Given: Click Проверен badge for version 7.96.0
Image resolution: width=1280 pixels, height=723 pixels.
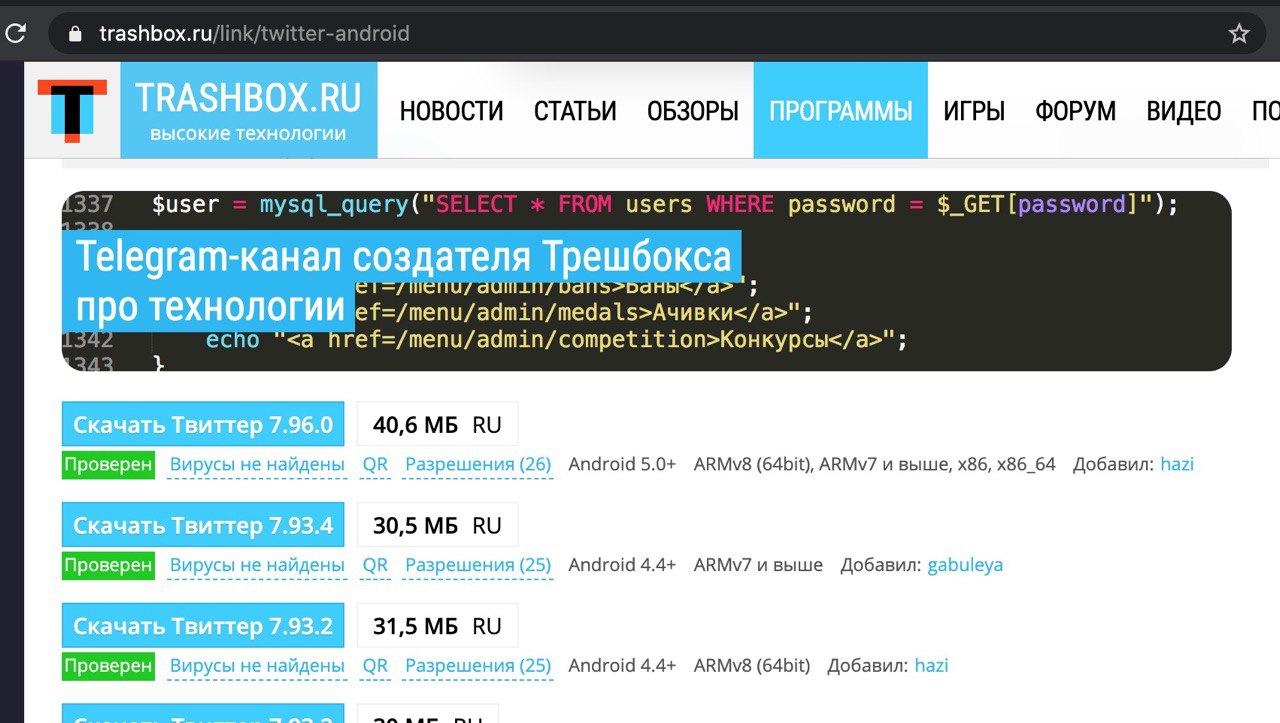Looking at the screenshot, I should point(108,464).
